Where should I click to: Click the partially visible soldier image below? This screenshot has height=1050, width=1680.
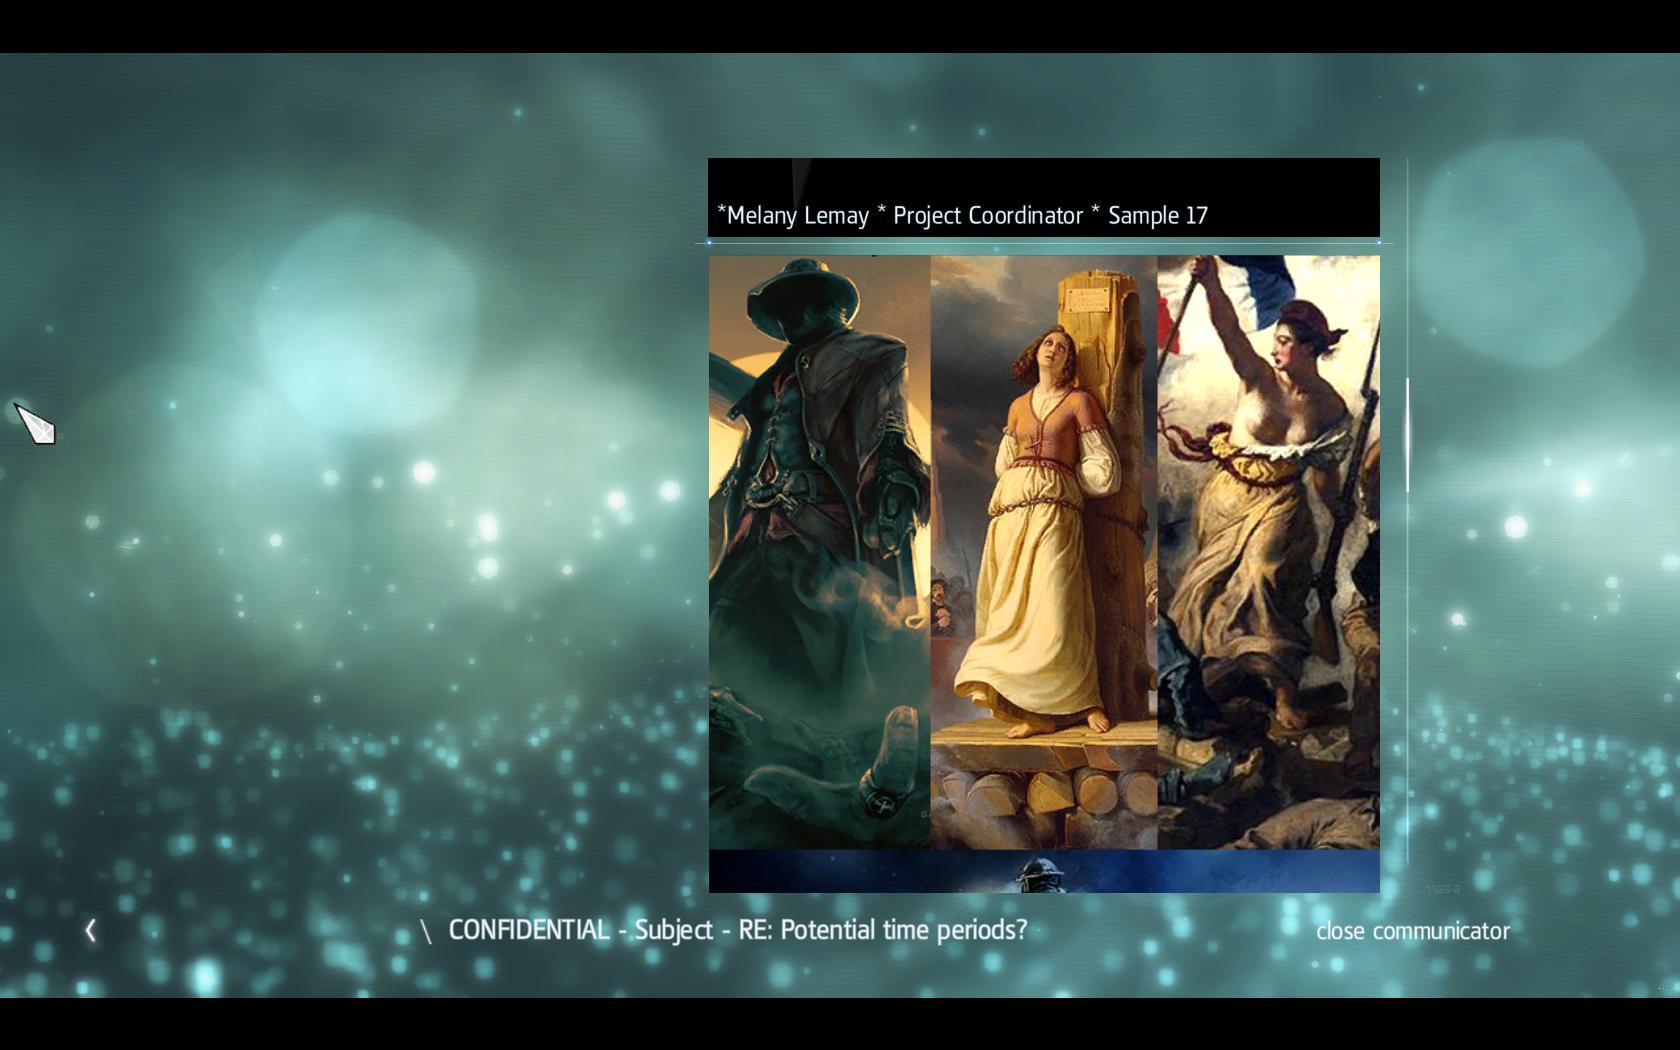1044,872
